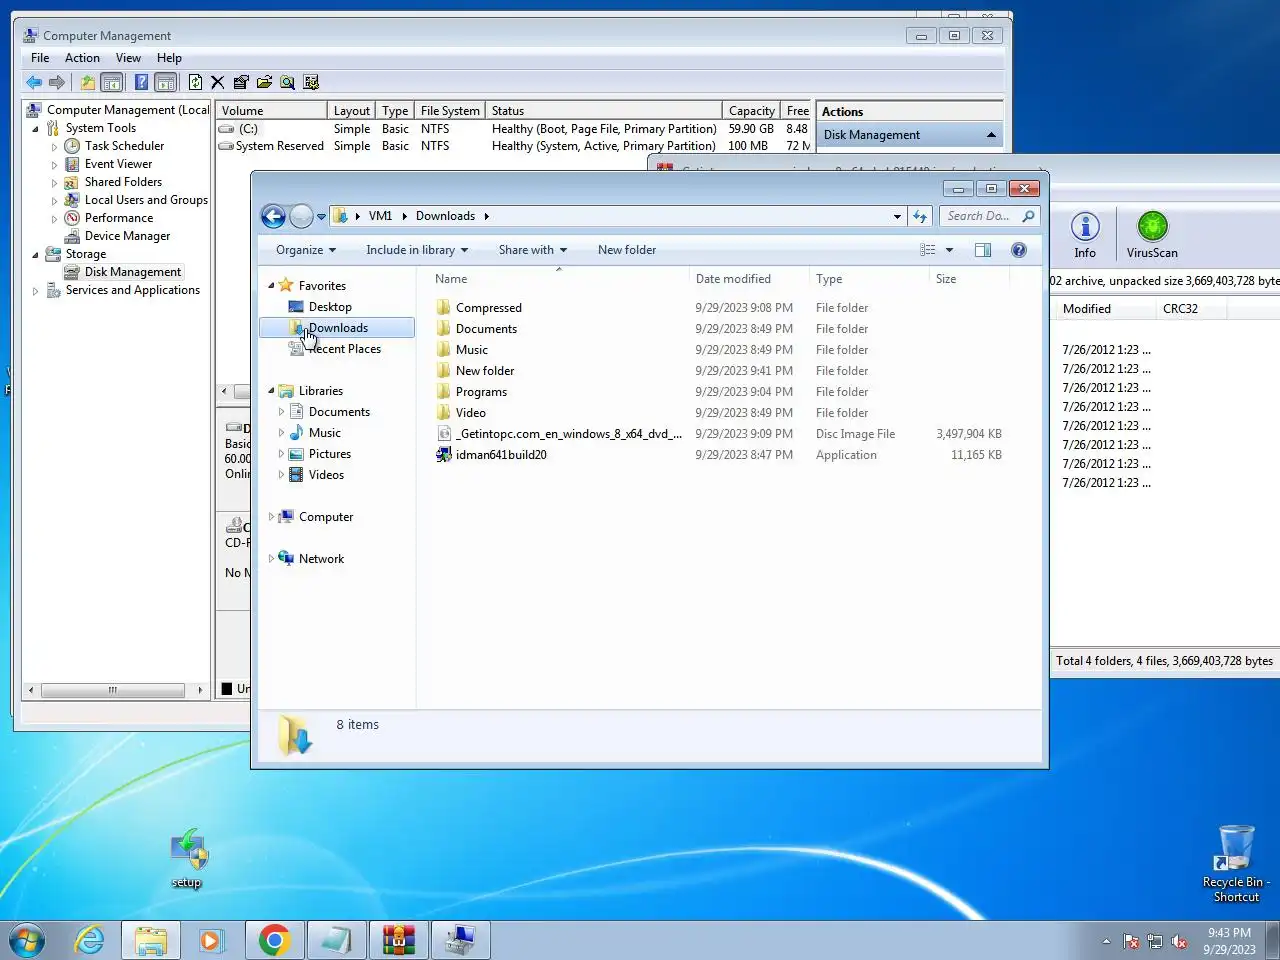Click the Up one level folder icon
The image size is (1280, 960).
click(88, 82)
